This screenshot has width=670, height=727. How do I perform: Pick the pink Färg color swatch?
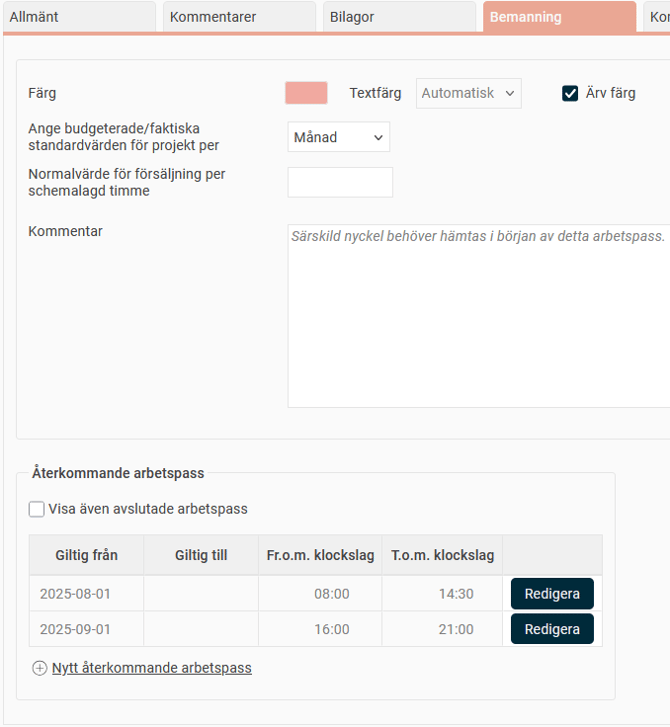tap(306, 93)
